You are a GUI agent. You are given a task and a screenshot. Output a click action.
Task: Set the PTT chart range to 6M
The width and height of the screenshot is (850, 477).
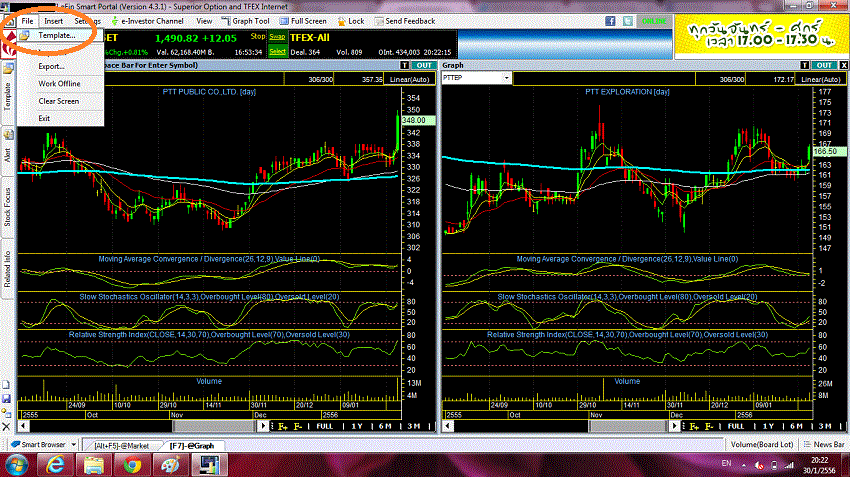click(x=385, y=427)
